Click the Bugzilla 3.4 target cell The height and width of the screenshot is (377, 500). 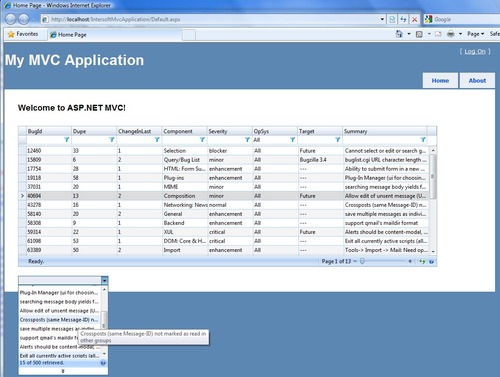[x=320, y=160]
